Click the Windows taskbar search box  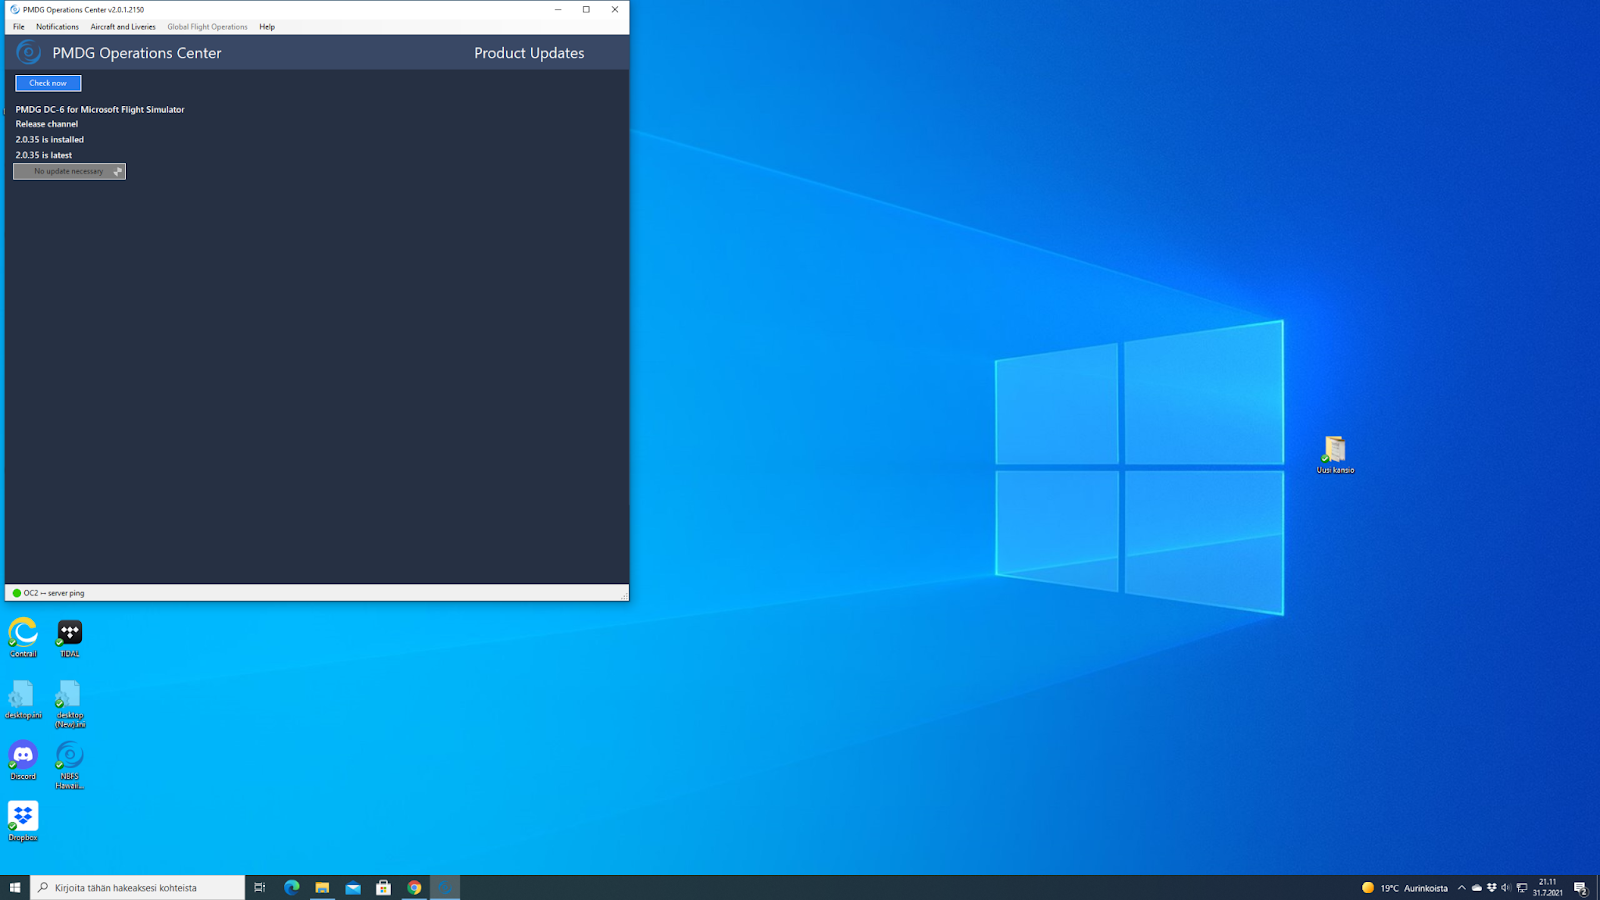coord(138,888)
